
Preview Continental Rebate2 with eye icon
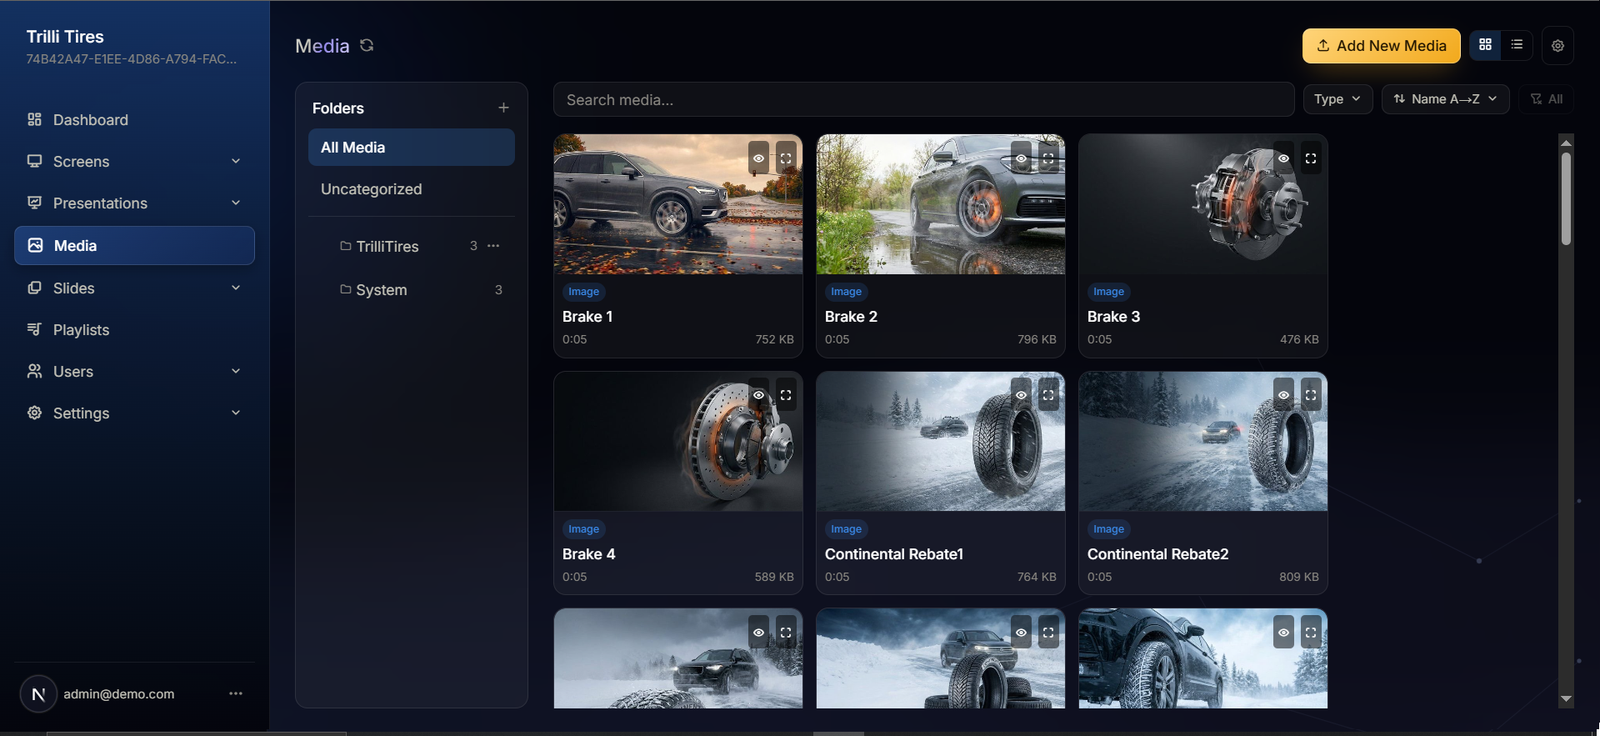pyautogui.click(x=1284, y=395)
